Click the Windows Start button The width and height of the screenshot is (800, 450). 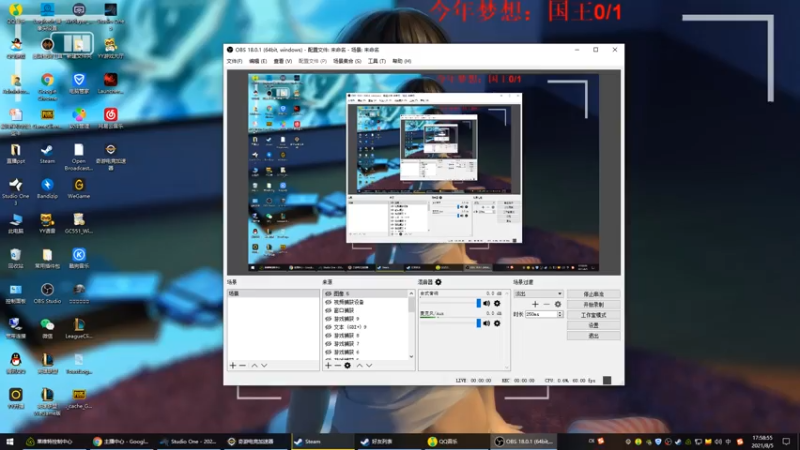point(9,441)
